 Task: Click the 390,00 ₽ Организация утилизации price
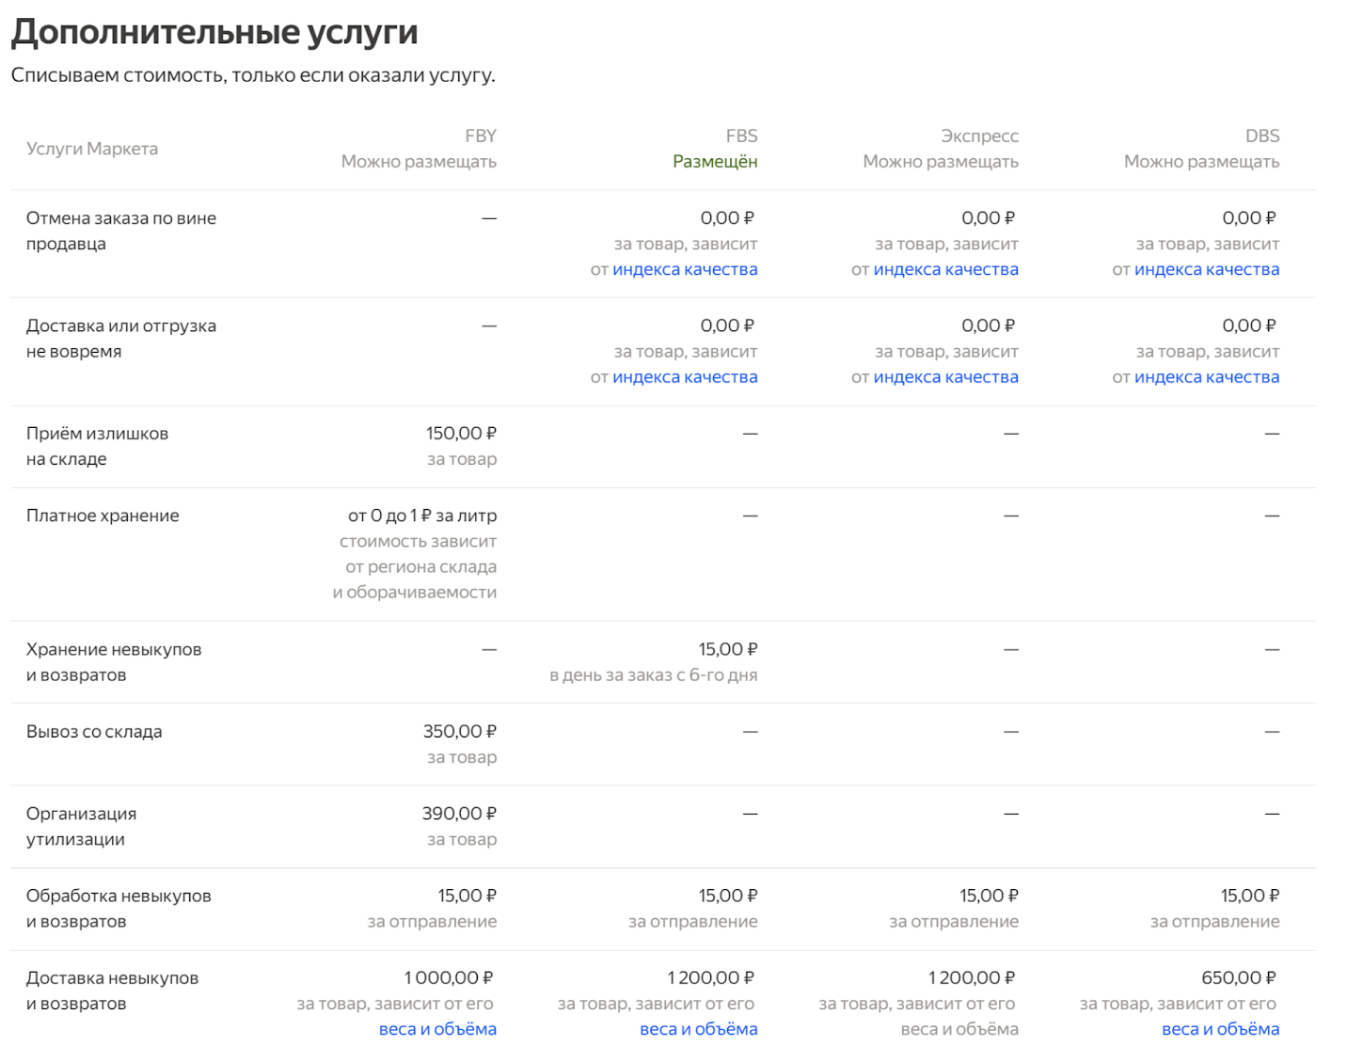coord(460,814)
